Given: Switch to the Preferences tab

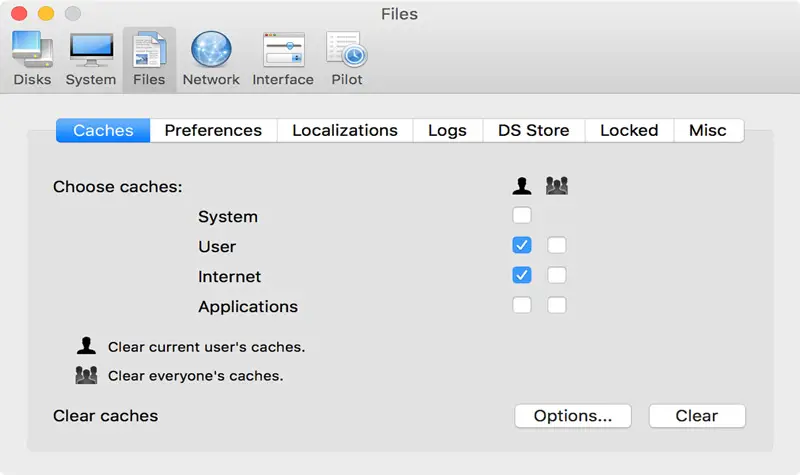Looking at the screenshot, I should [213, 130].
